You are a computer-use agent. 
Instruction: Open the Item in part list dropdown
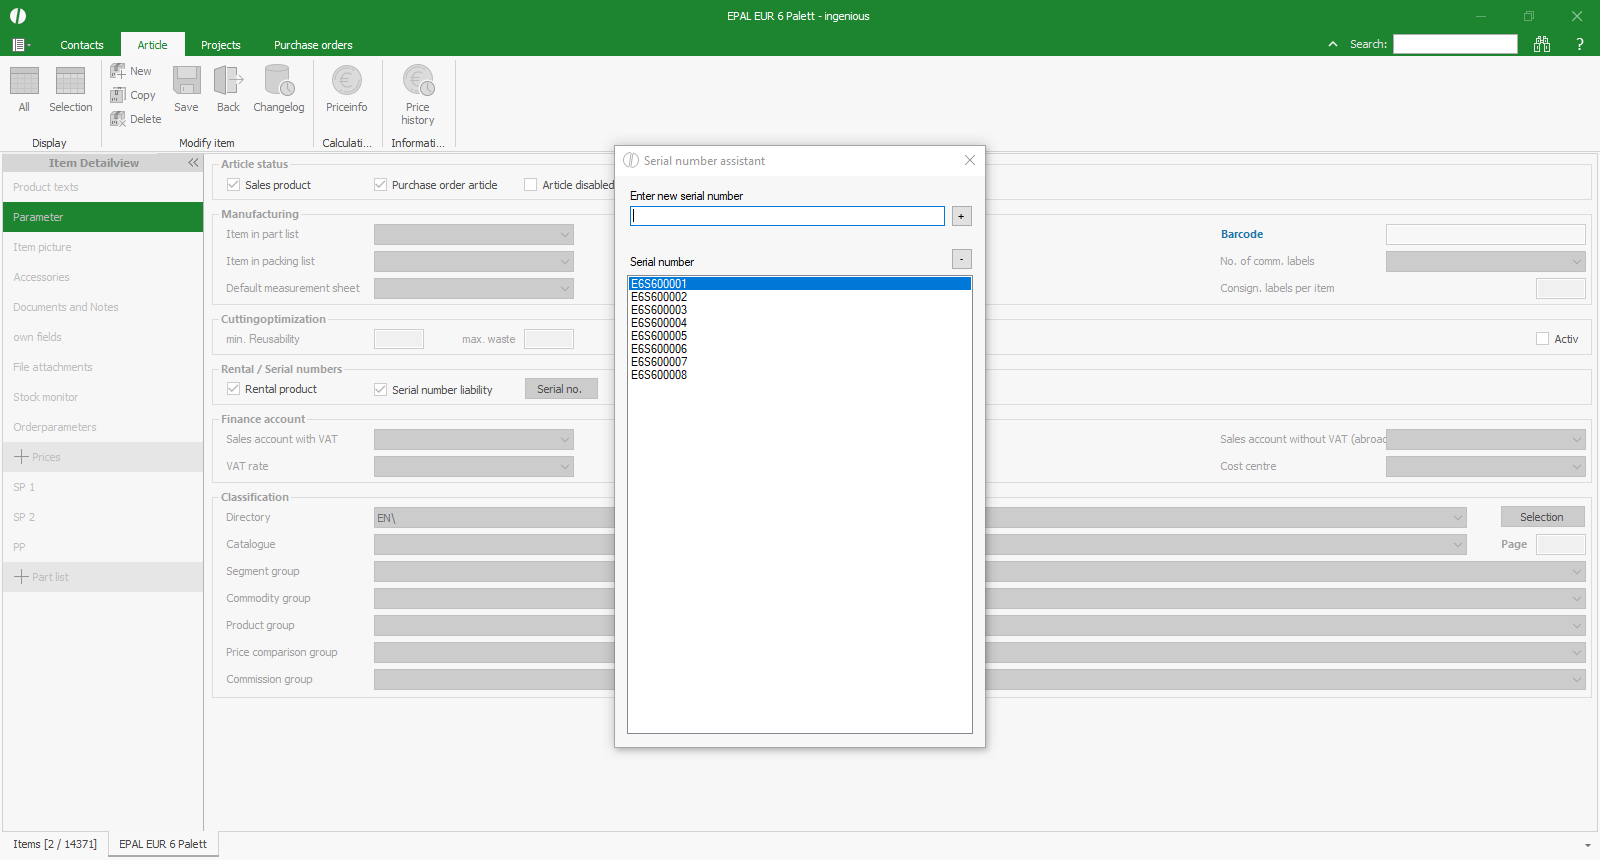click(x=565, y=235)
